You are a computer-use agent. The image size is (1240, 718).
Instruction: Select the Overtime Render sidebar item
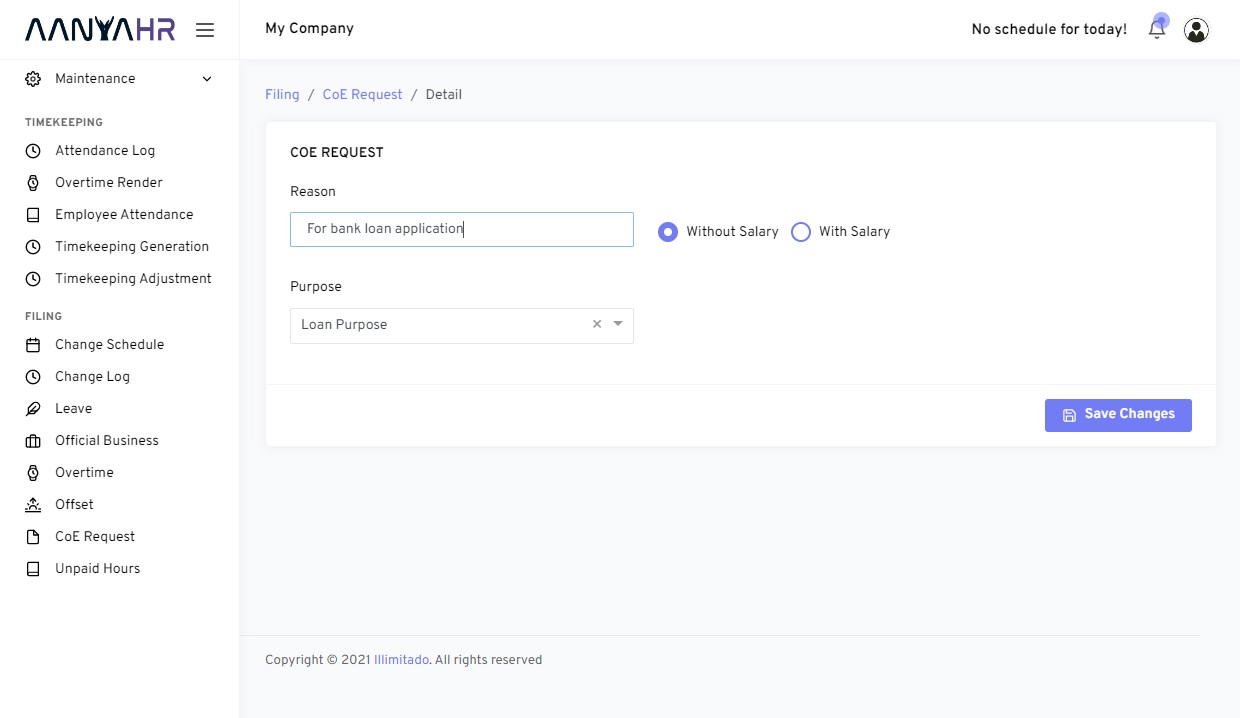(109, 182)
